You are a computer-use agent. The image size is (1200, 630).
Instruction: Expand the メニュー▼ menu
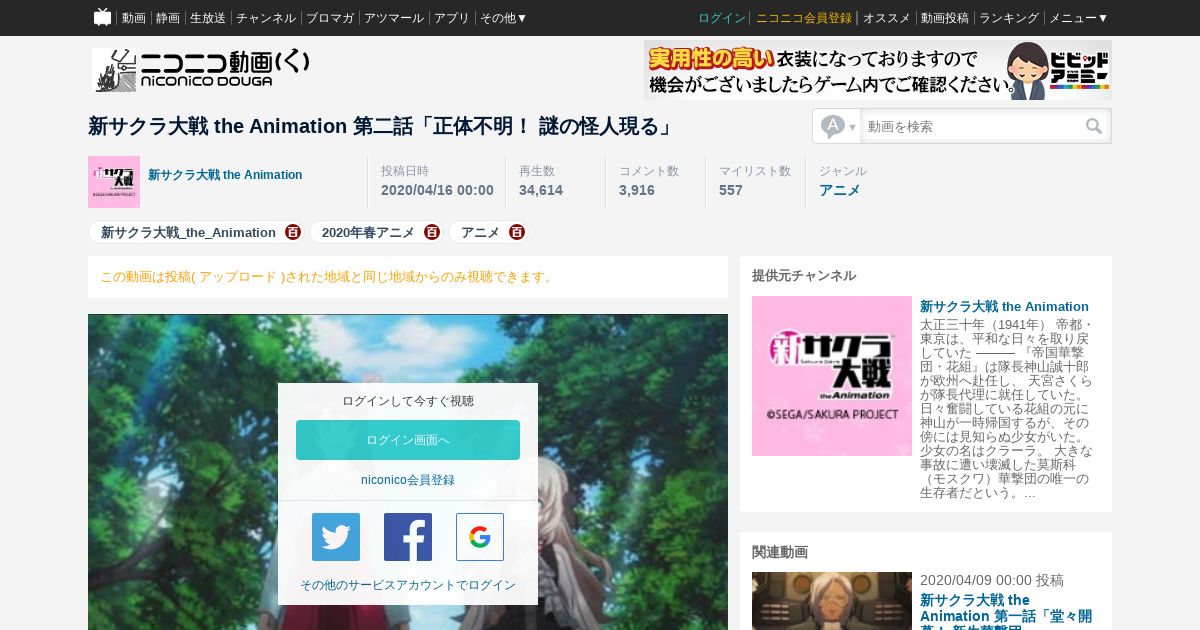(x=1078, y=18)
